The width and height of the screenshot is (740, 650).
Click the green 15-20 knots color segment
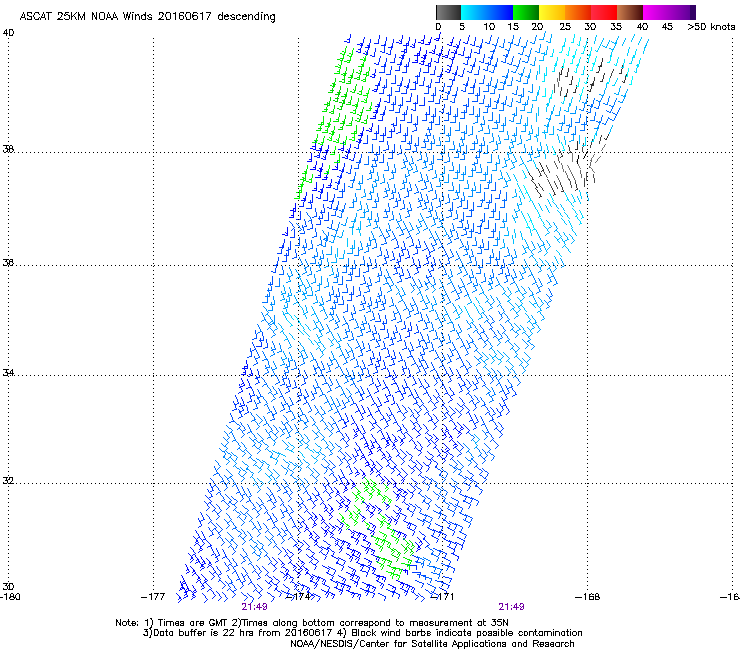coord(526,12)
